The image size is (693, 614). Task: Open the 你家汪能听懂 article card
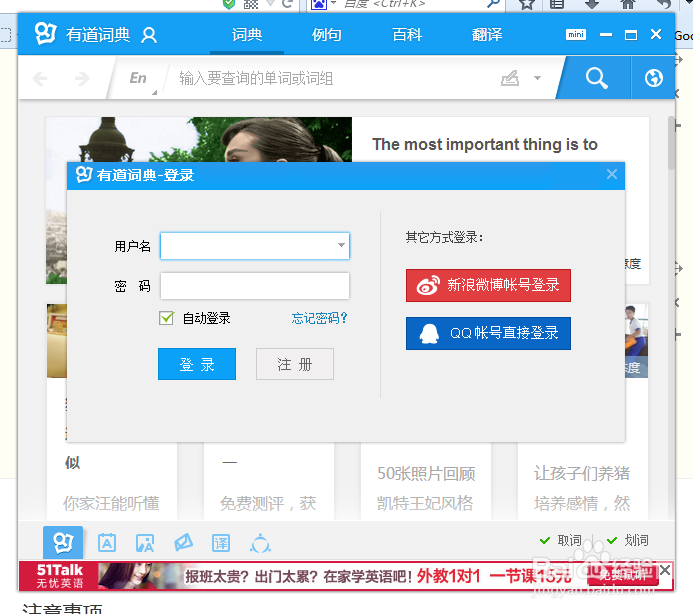112,482
